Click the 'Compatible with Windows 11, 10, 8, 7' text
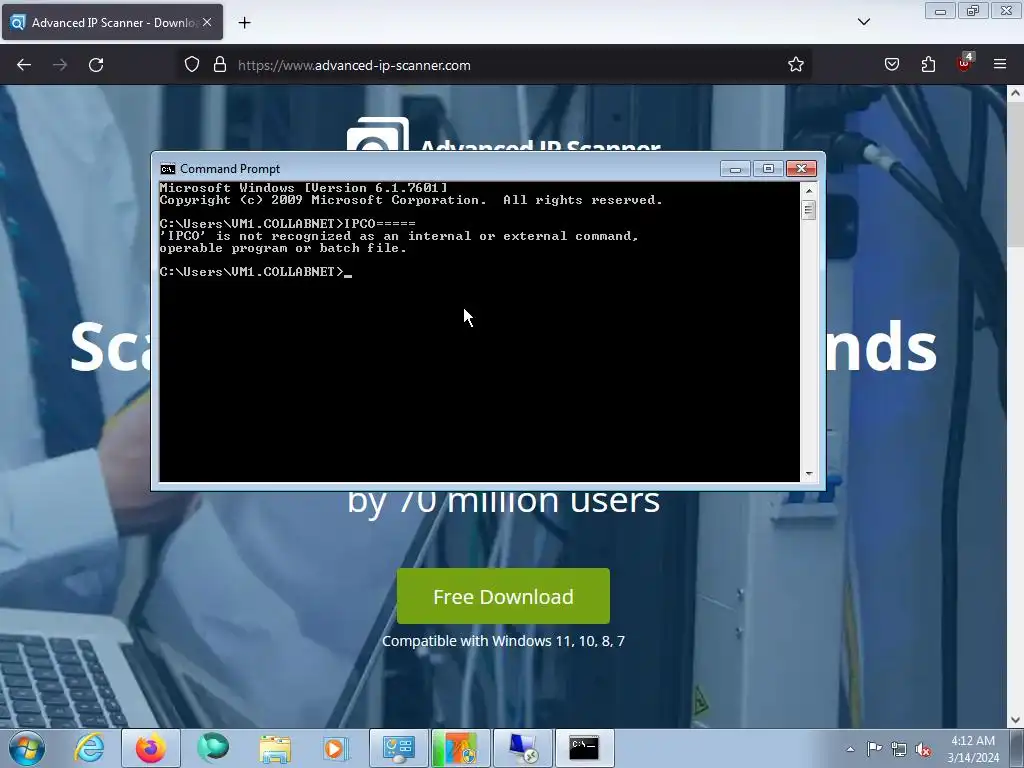Image resolution: width=1024 pixels, height=768 pixels. [504, 641]
